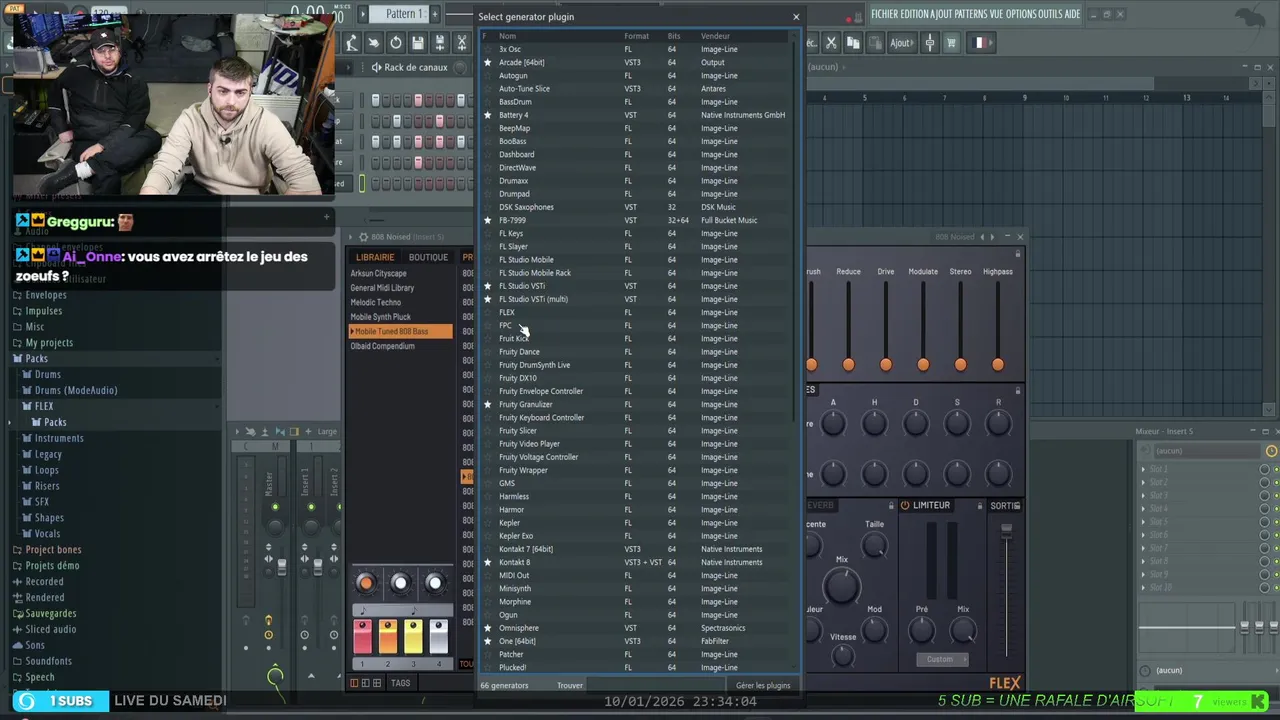Image resolution: width=1280 pixels, height=720 pixels.
Task: Sort by the Vendeur column header
Action: click(715, 36)
